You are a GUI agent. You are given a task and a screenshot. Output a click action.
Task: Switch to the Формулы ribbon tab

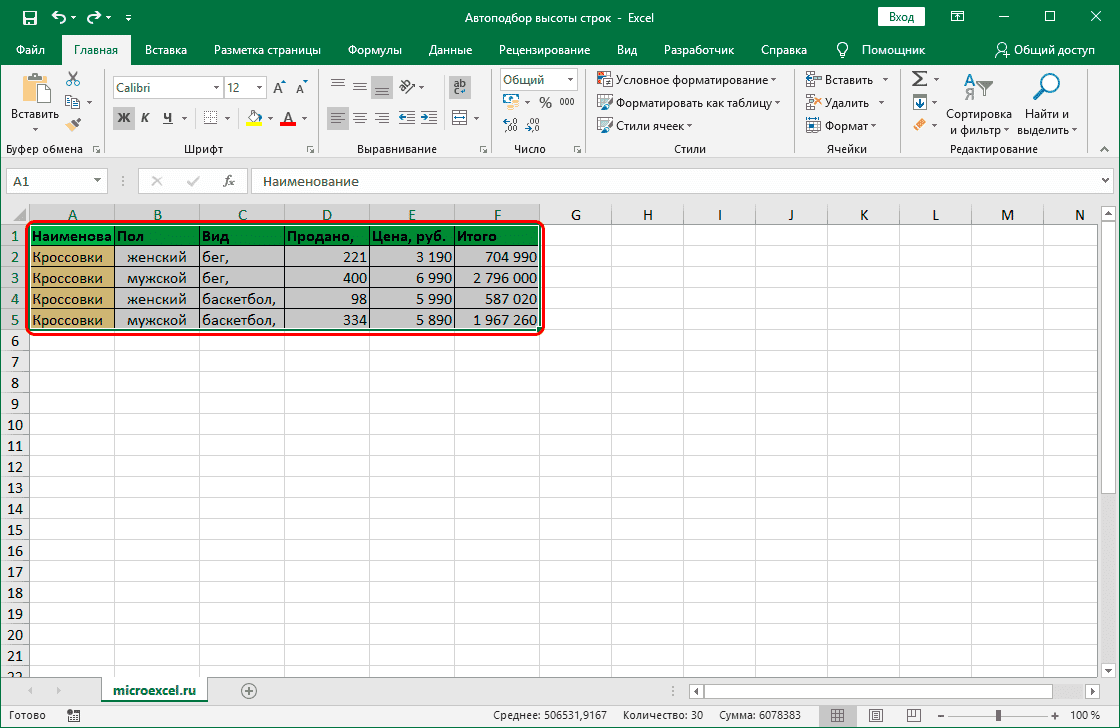tap(374, 50)
